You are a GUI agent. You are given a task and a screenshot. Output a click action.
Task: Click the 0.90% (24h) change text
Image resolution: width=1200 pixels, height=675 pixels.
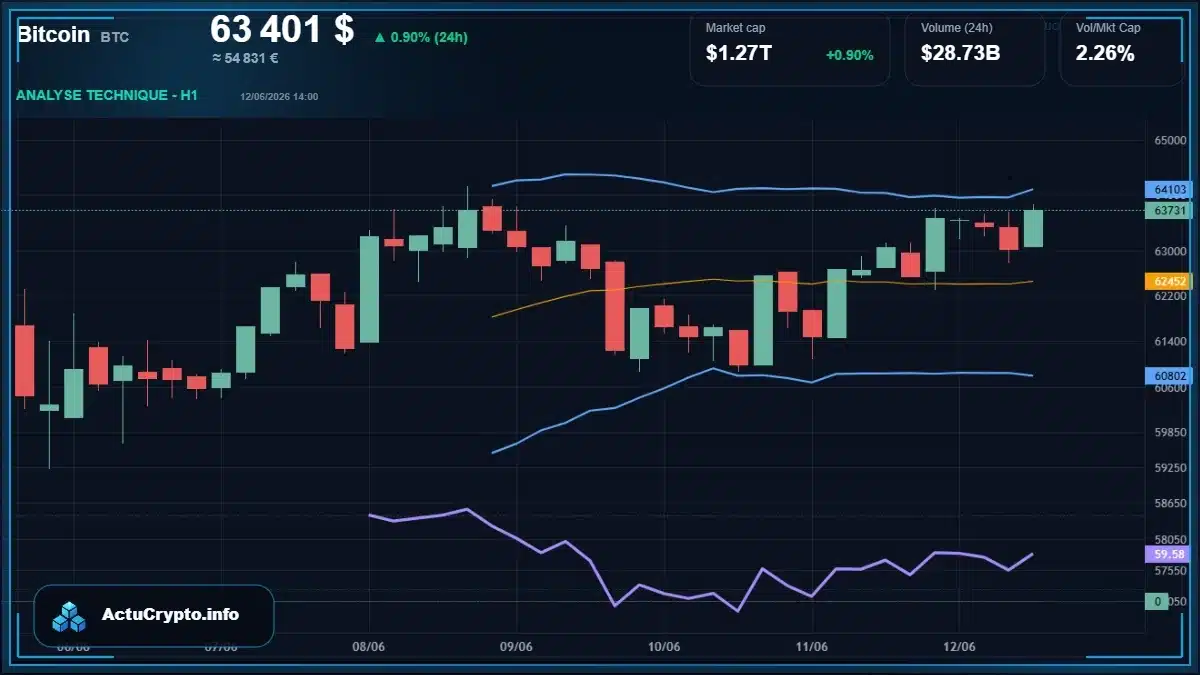(x=429, y=38)
